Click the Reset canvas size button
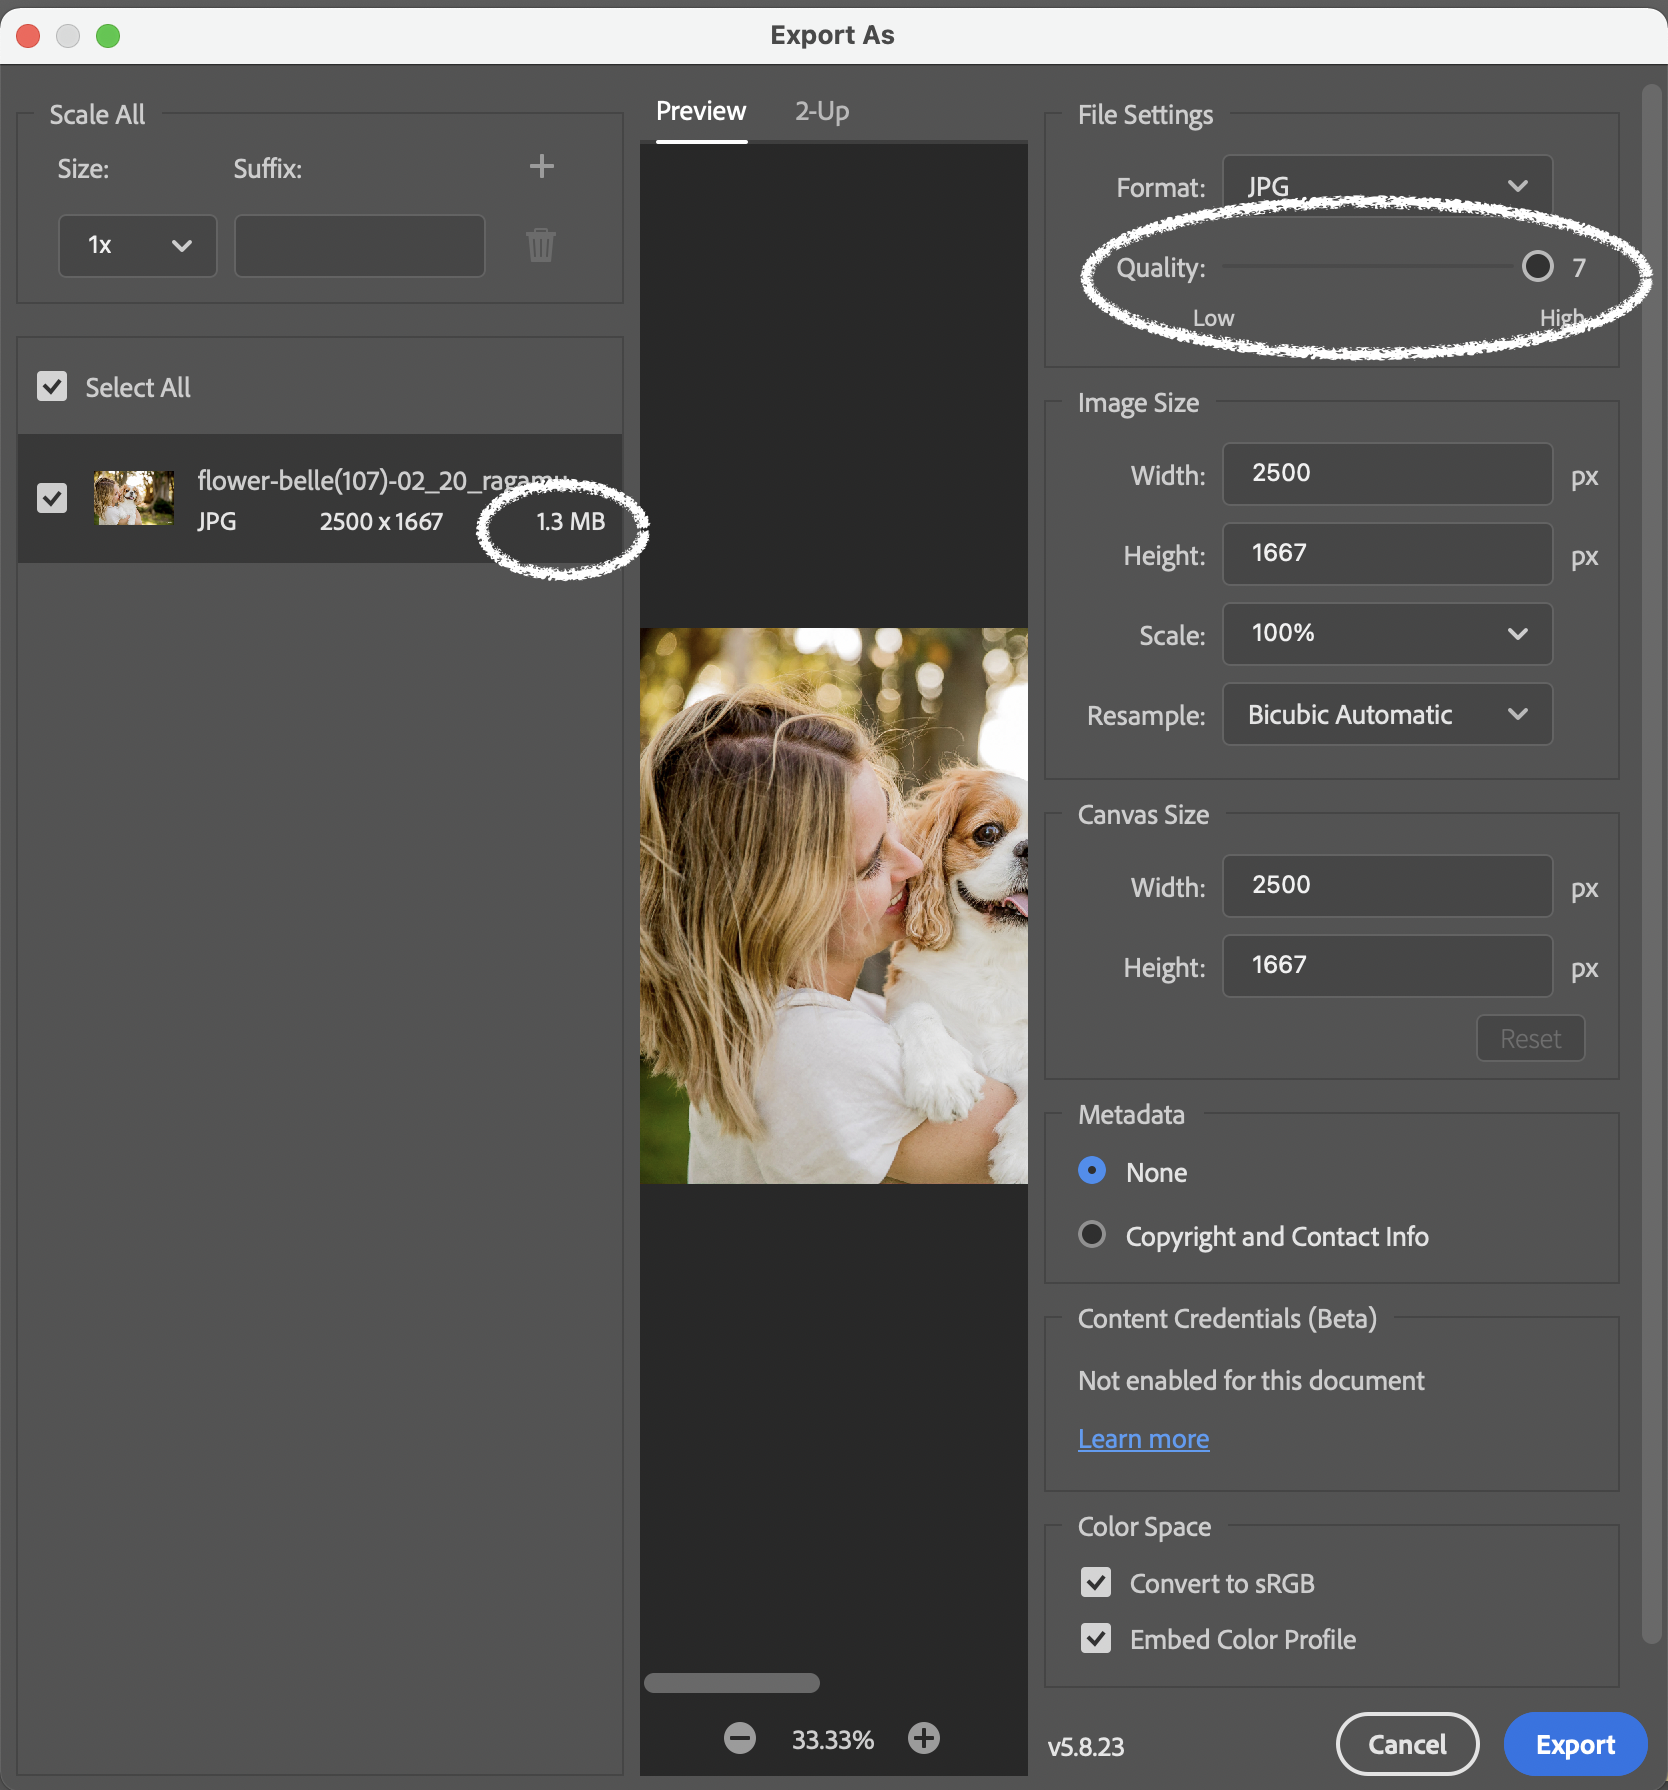 click(1530, 1038)
